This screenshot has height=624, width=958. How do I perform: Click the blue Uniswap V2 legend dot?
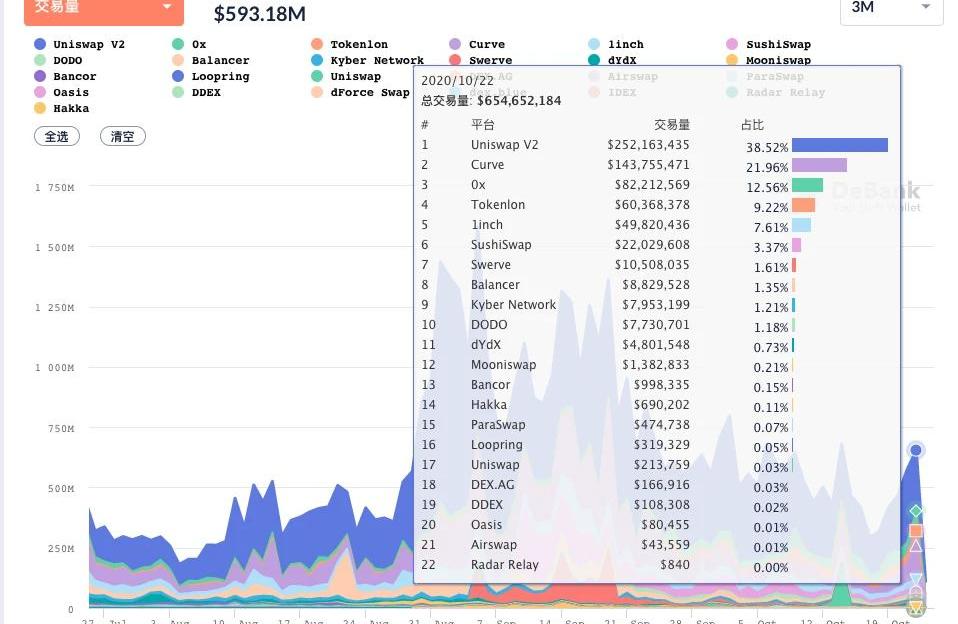click(x=40, y=44)
